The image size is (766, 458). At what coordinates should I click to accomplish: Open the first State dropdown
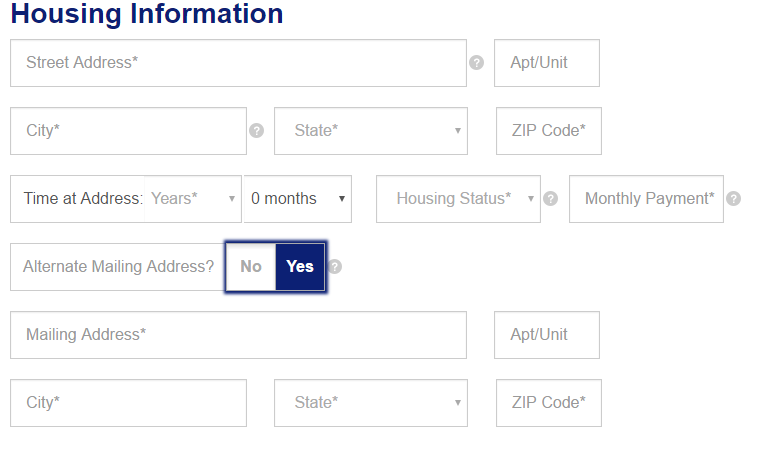coord(371,131)
